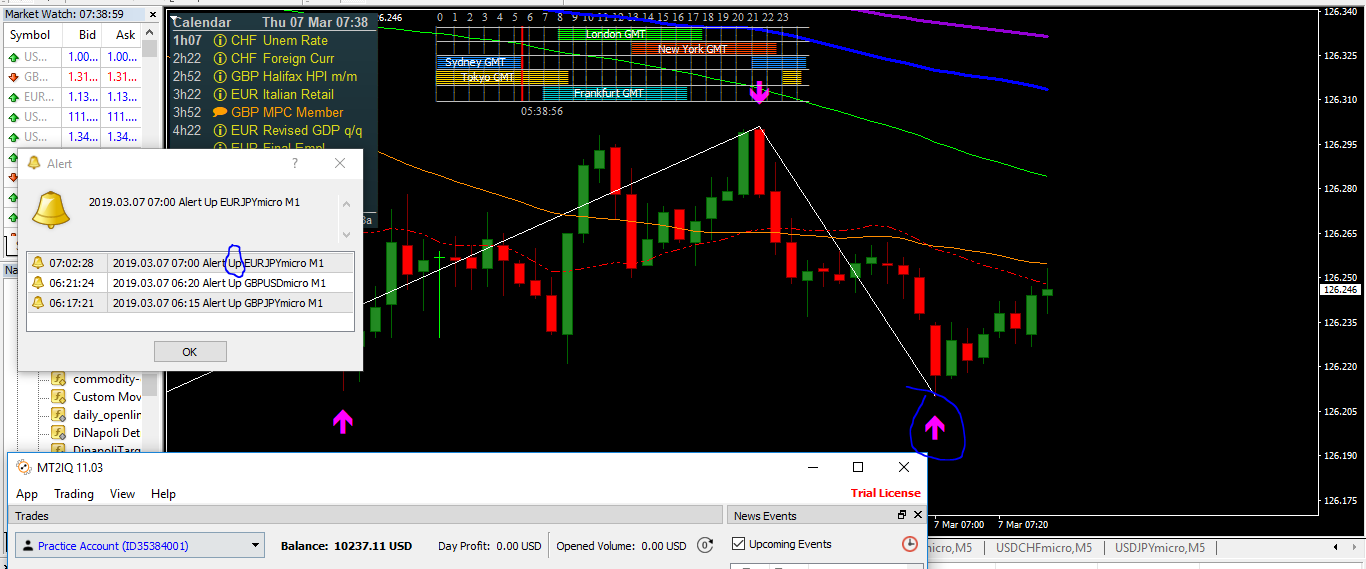Click info icon beside CHF Unem Rate
Screen dimensions: 1366x569
(220, 41)
